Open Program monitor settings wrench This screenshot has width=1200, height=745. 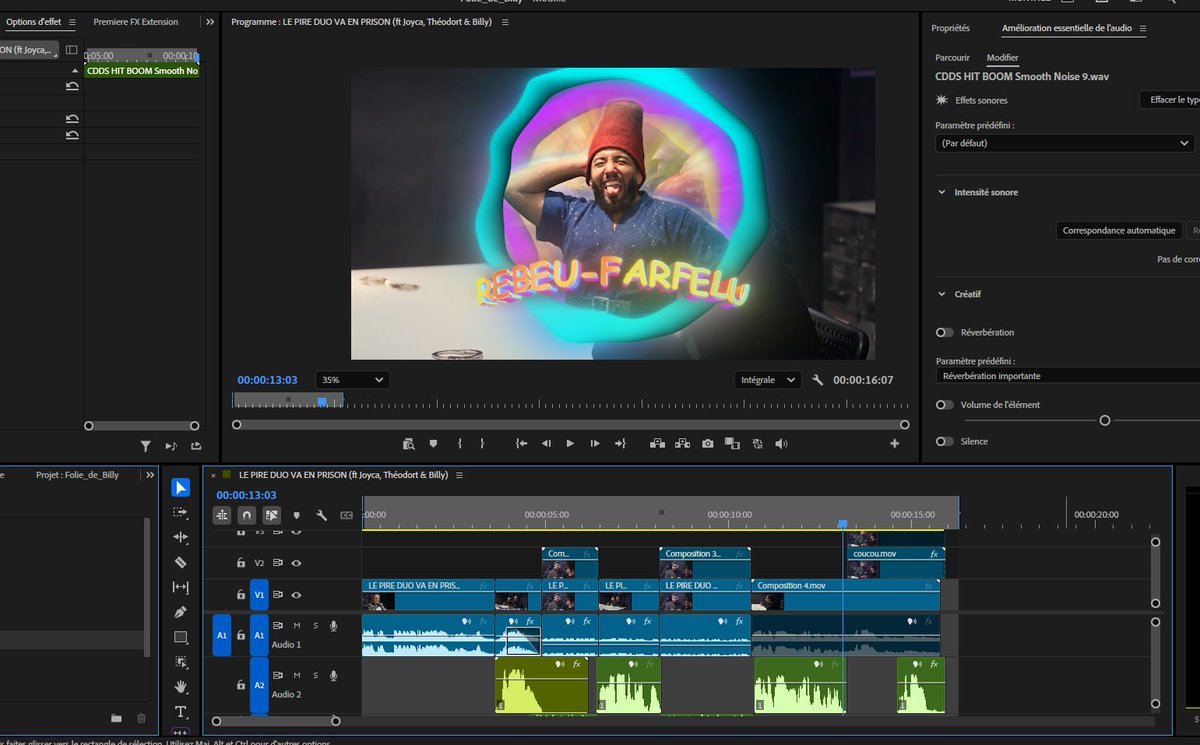[817, 380]
